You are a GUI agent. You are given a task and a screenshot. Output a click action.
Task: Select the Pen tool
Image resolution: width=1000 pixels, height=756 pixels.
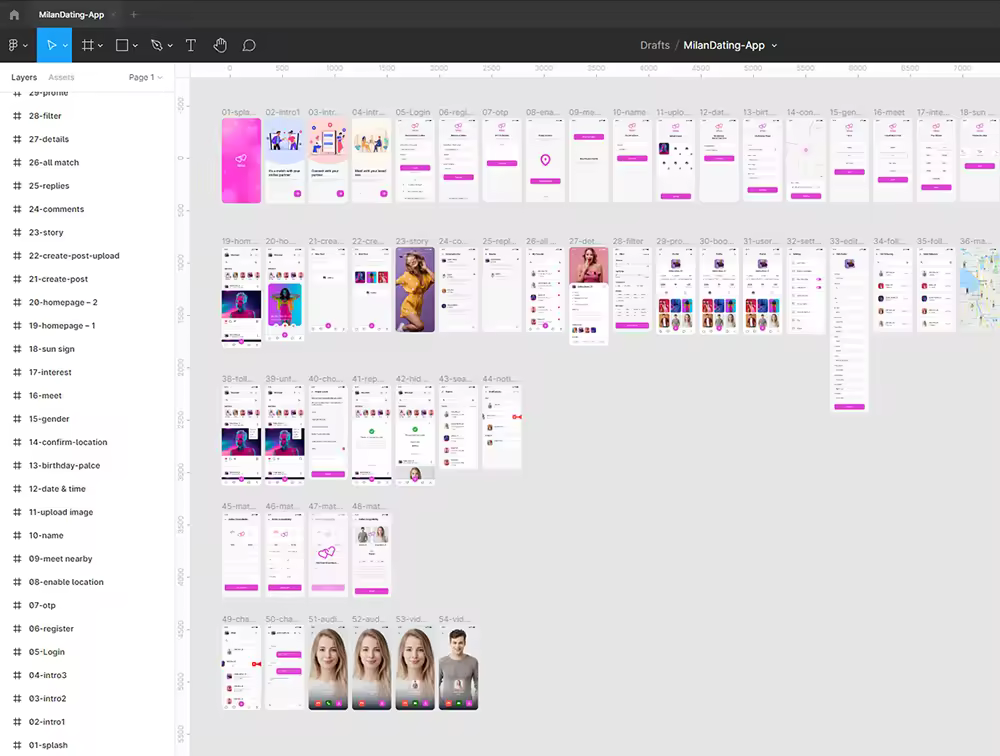[x=156, y=45]
